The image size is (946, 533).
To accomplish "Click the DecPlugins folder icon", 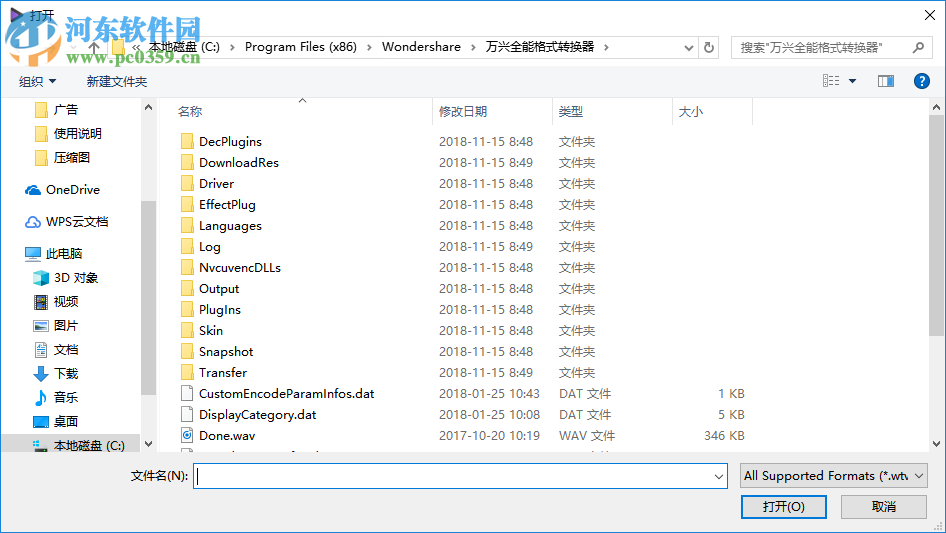I will pos(187,141).
